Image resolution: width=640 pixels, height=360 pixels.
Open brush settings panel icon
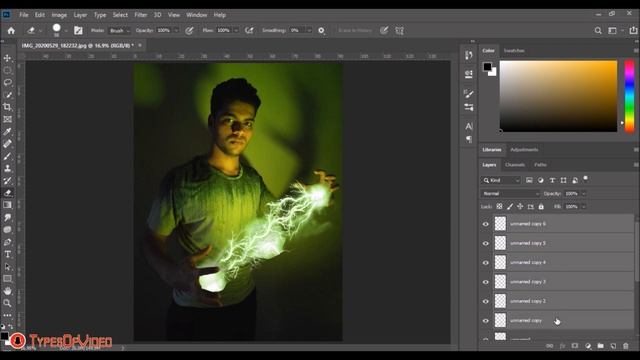[x=78, y=31]
